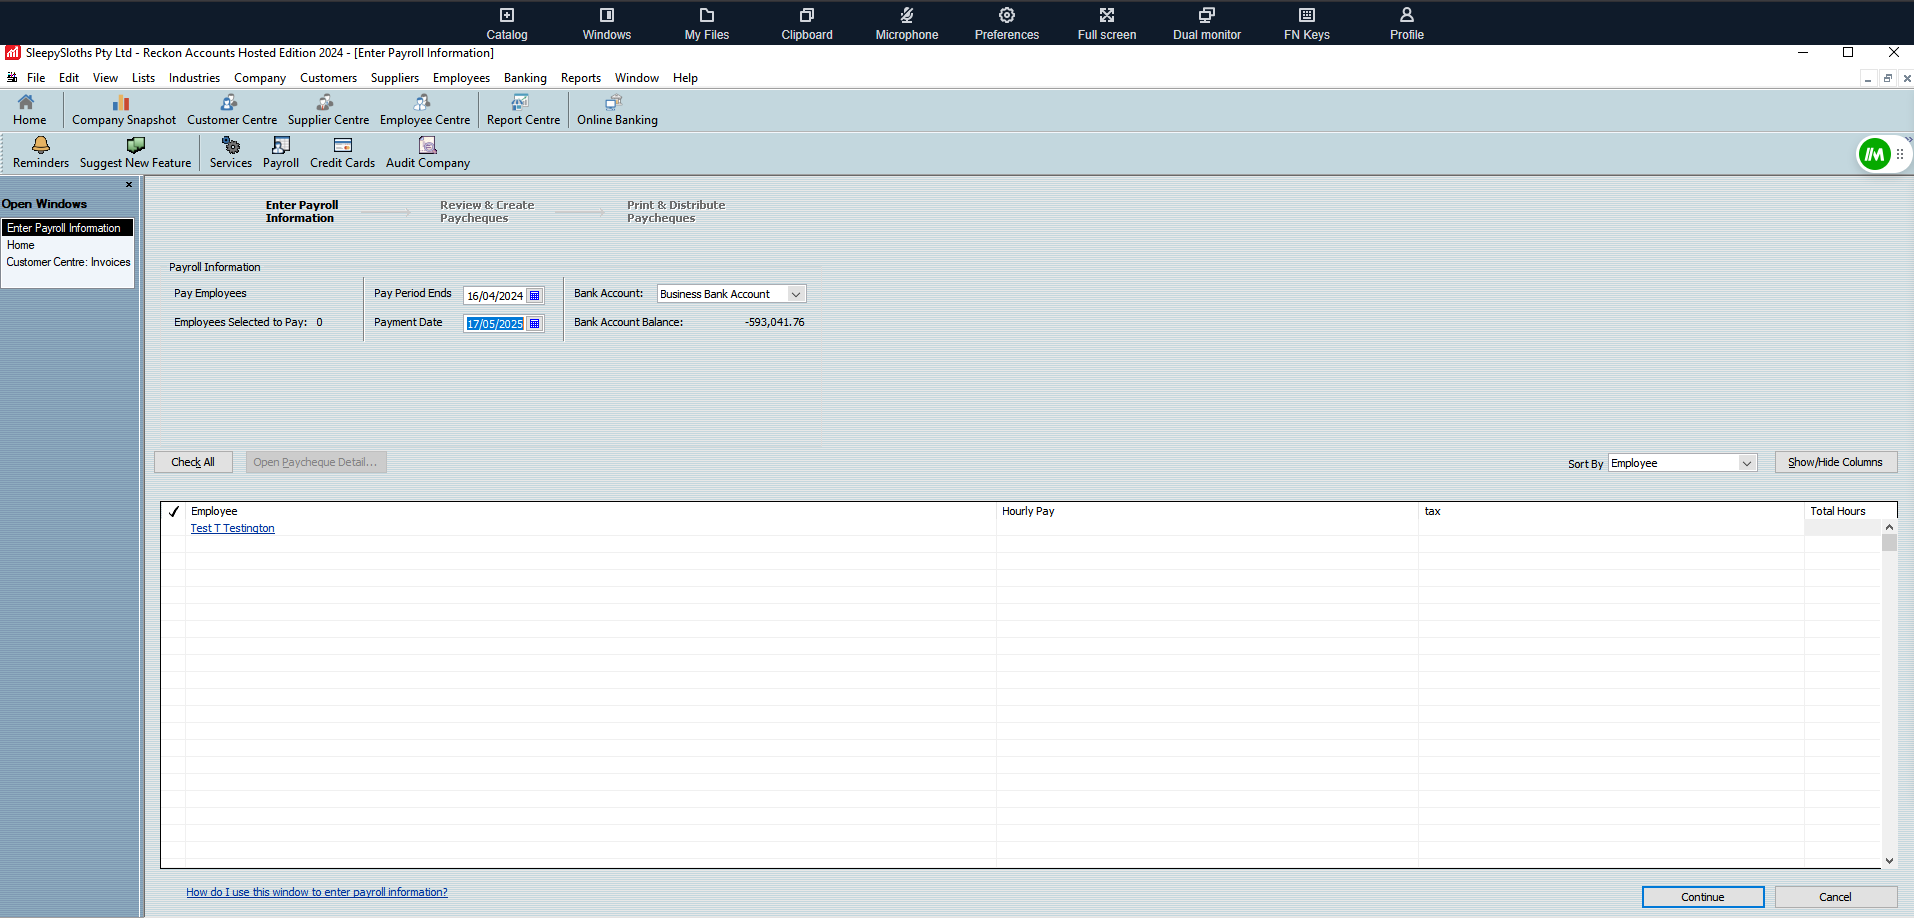The height and width of the screenshot is (918, 1914).
Task: Open payroll information help link
Action: coord(317,892)
